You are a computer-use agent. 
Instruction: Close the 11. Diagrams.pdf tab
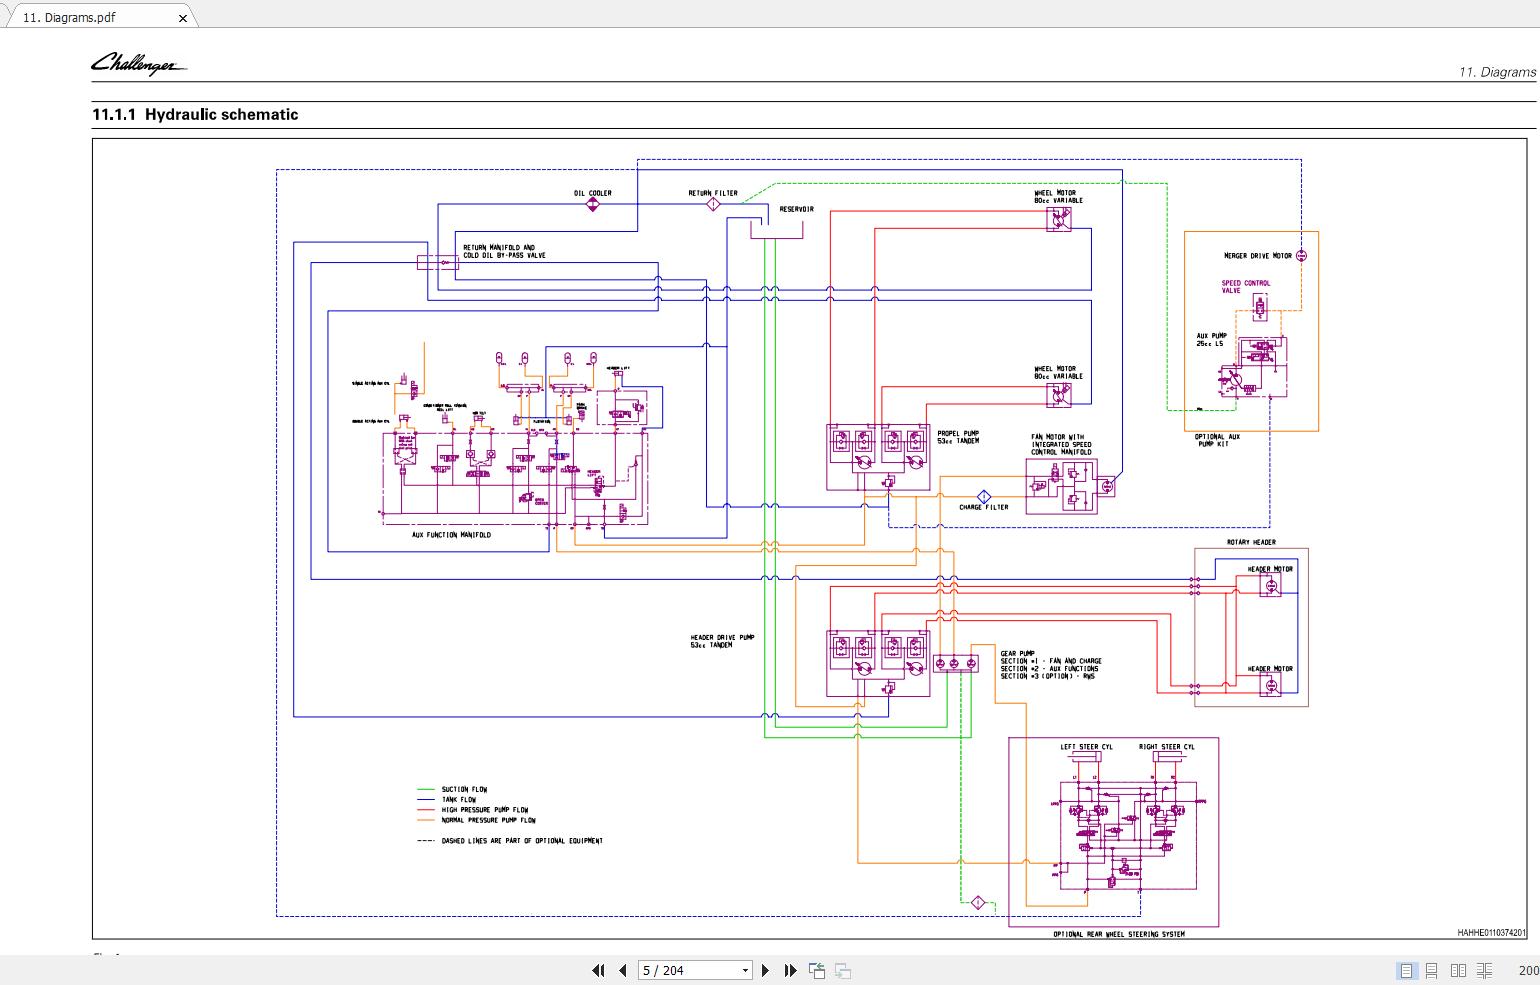click(x=182, y=18)
